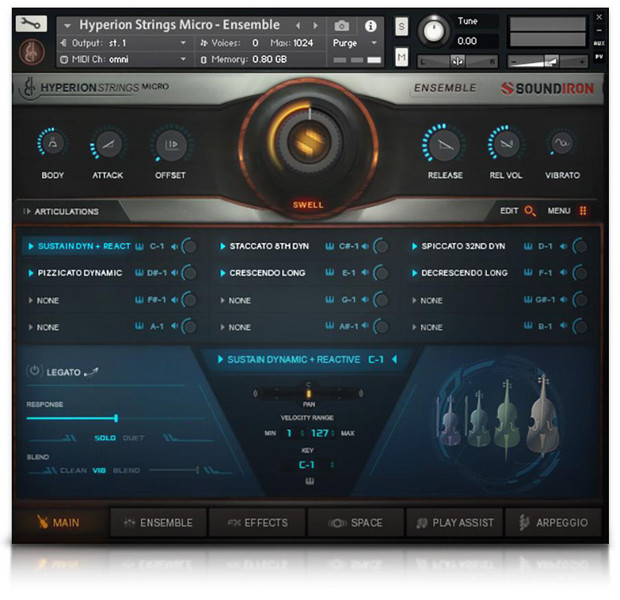Click the Body knob
The image size is (620, 600).
[x=53, y=143]
